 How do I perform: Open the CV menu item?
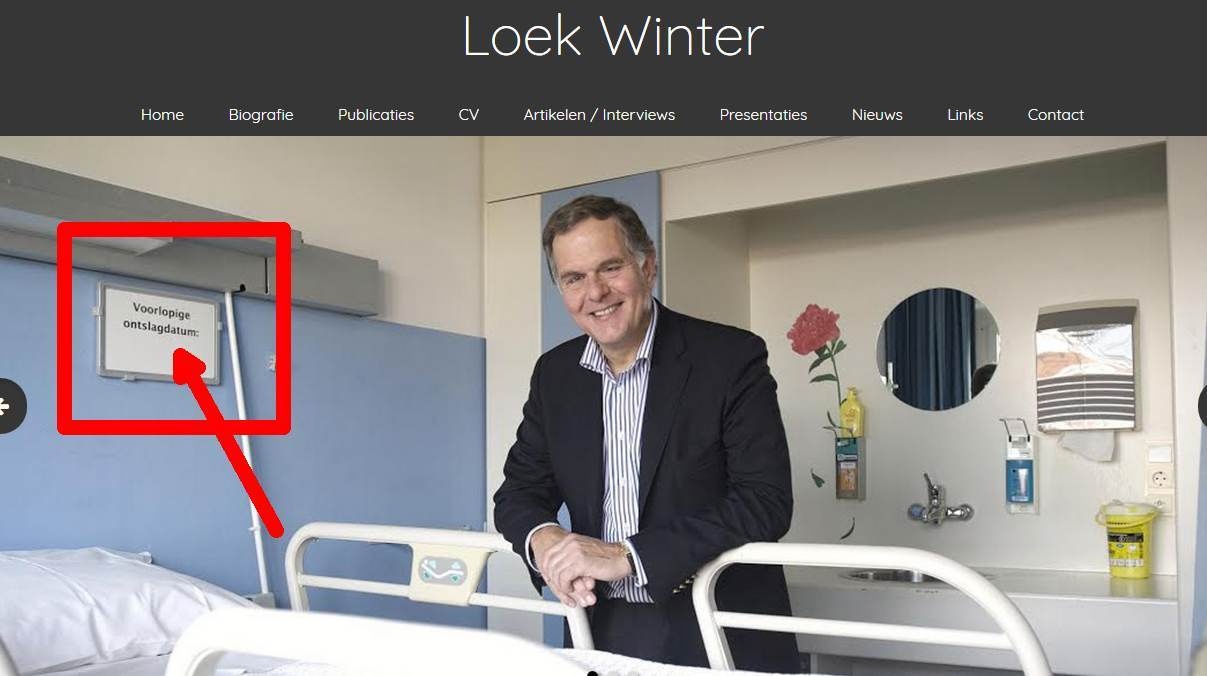[x=469, y=115]
